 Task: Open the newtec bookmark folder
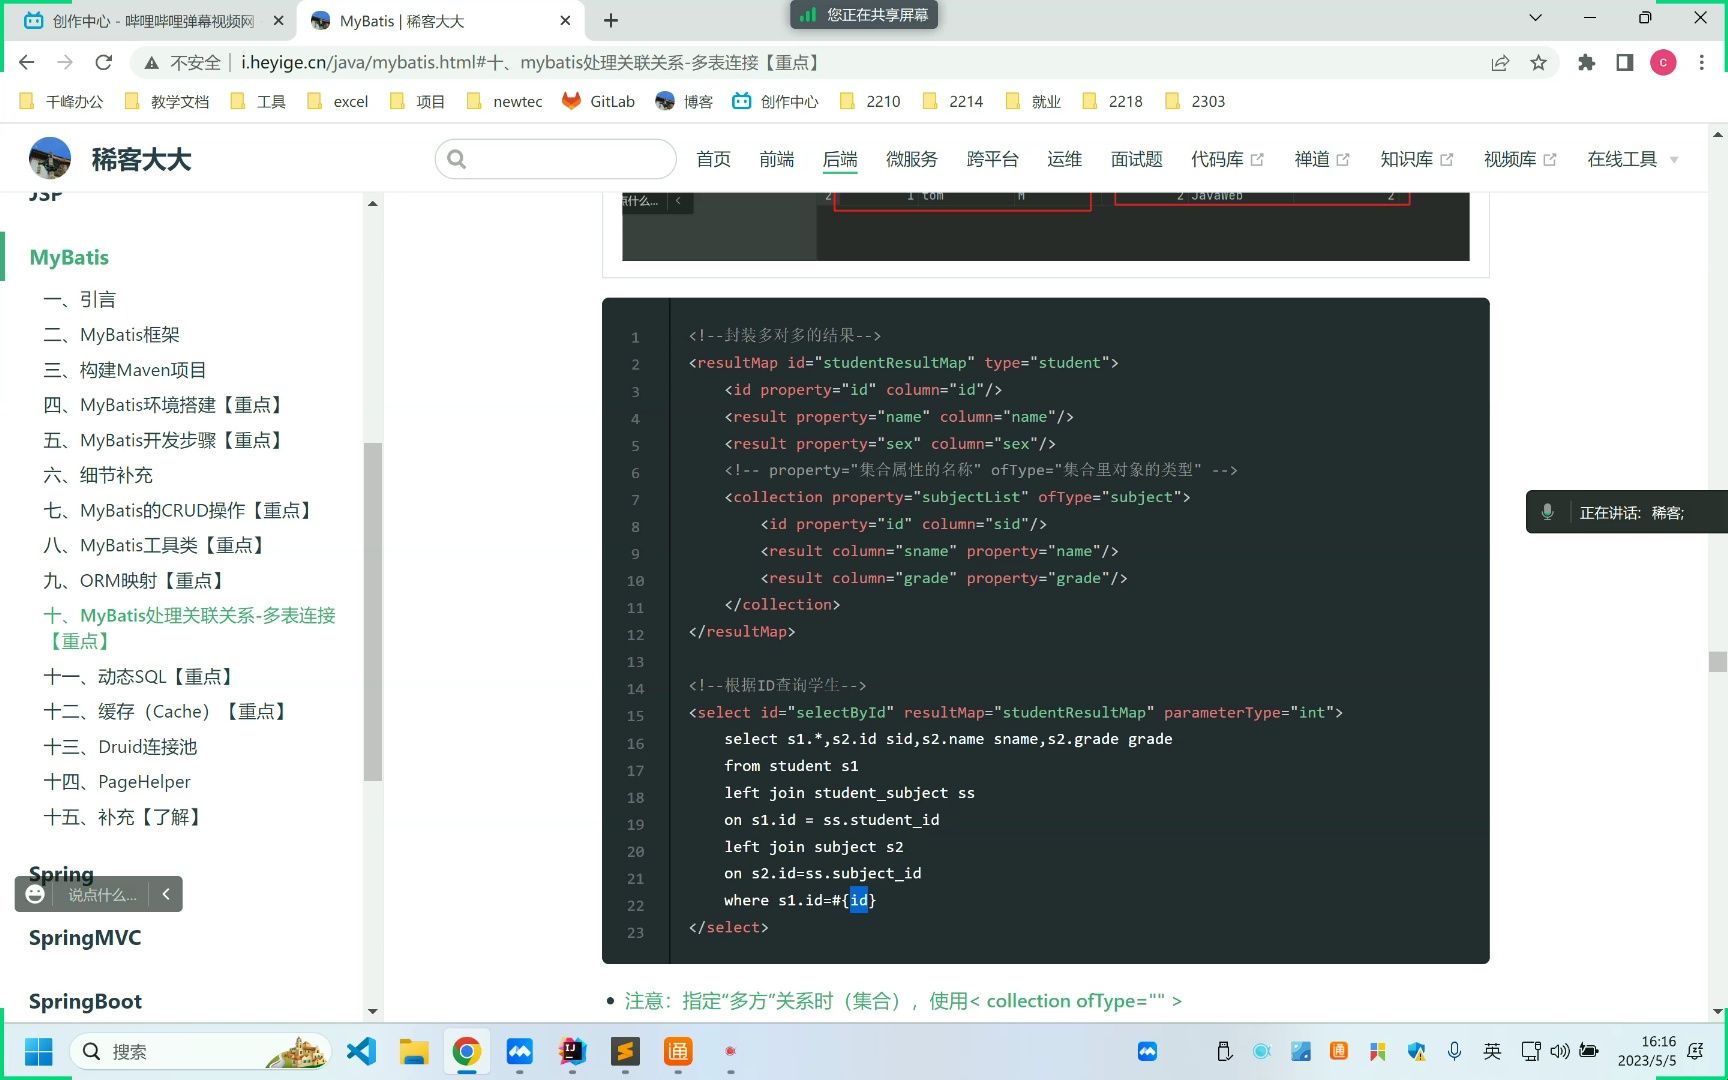pos(504,101)
